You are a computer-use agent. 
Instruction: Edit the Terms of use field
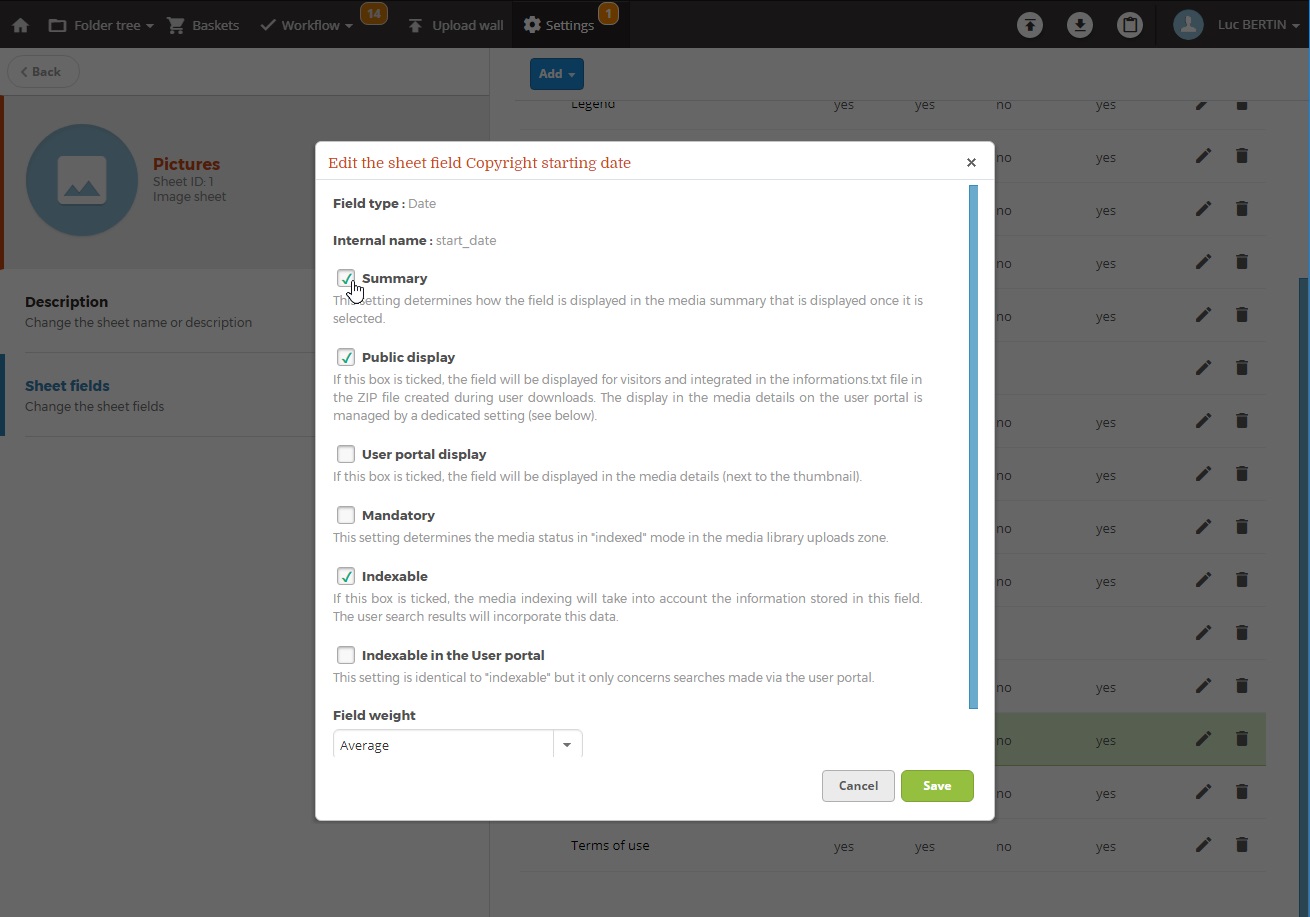(1203, 844)
